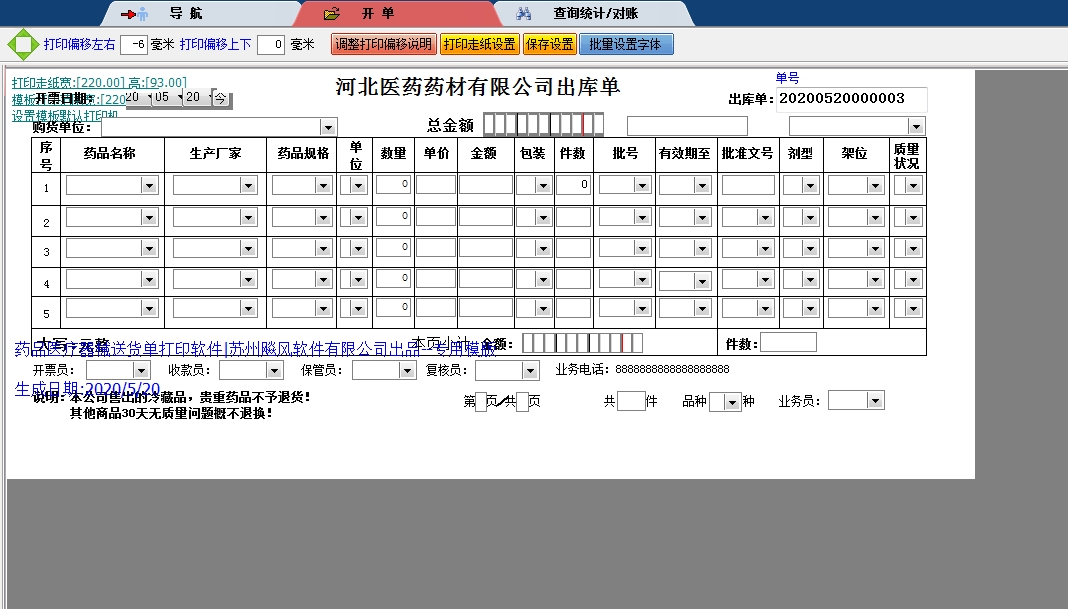Screen dimensions: 1068x609
Task: Open the 查询统计/对账 tab
Action: 593,14
